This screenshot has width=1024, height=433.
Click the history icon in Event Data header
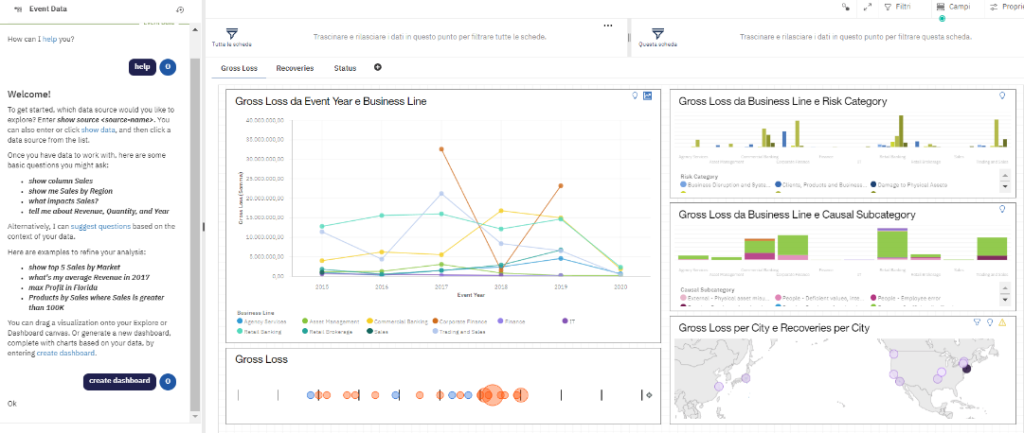[x=180, y=10]
